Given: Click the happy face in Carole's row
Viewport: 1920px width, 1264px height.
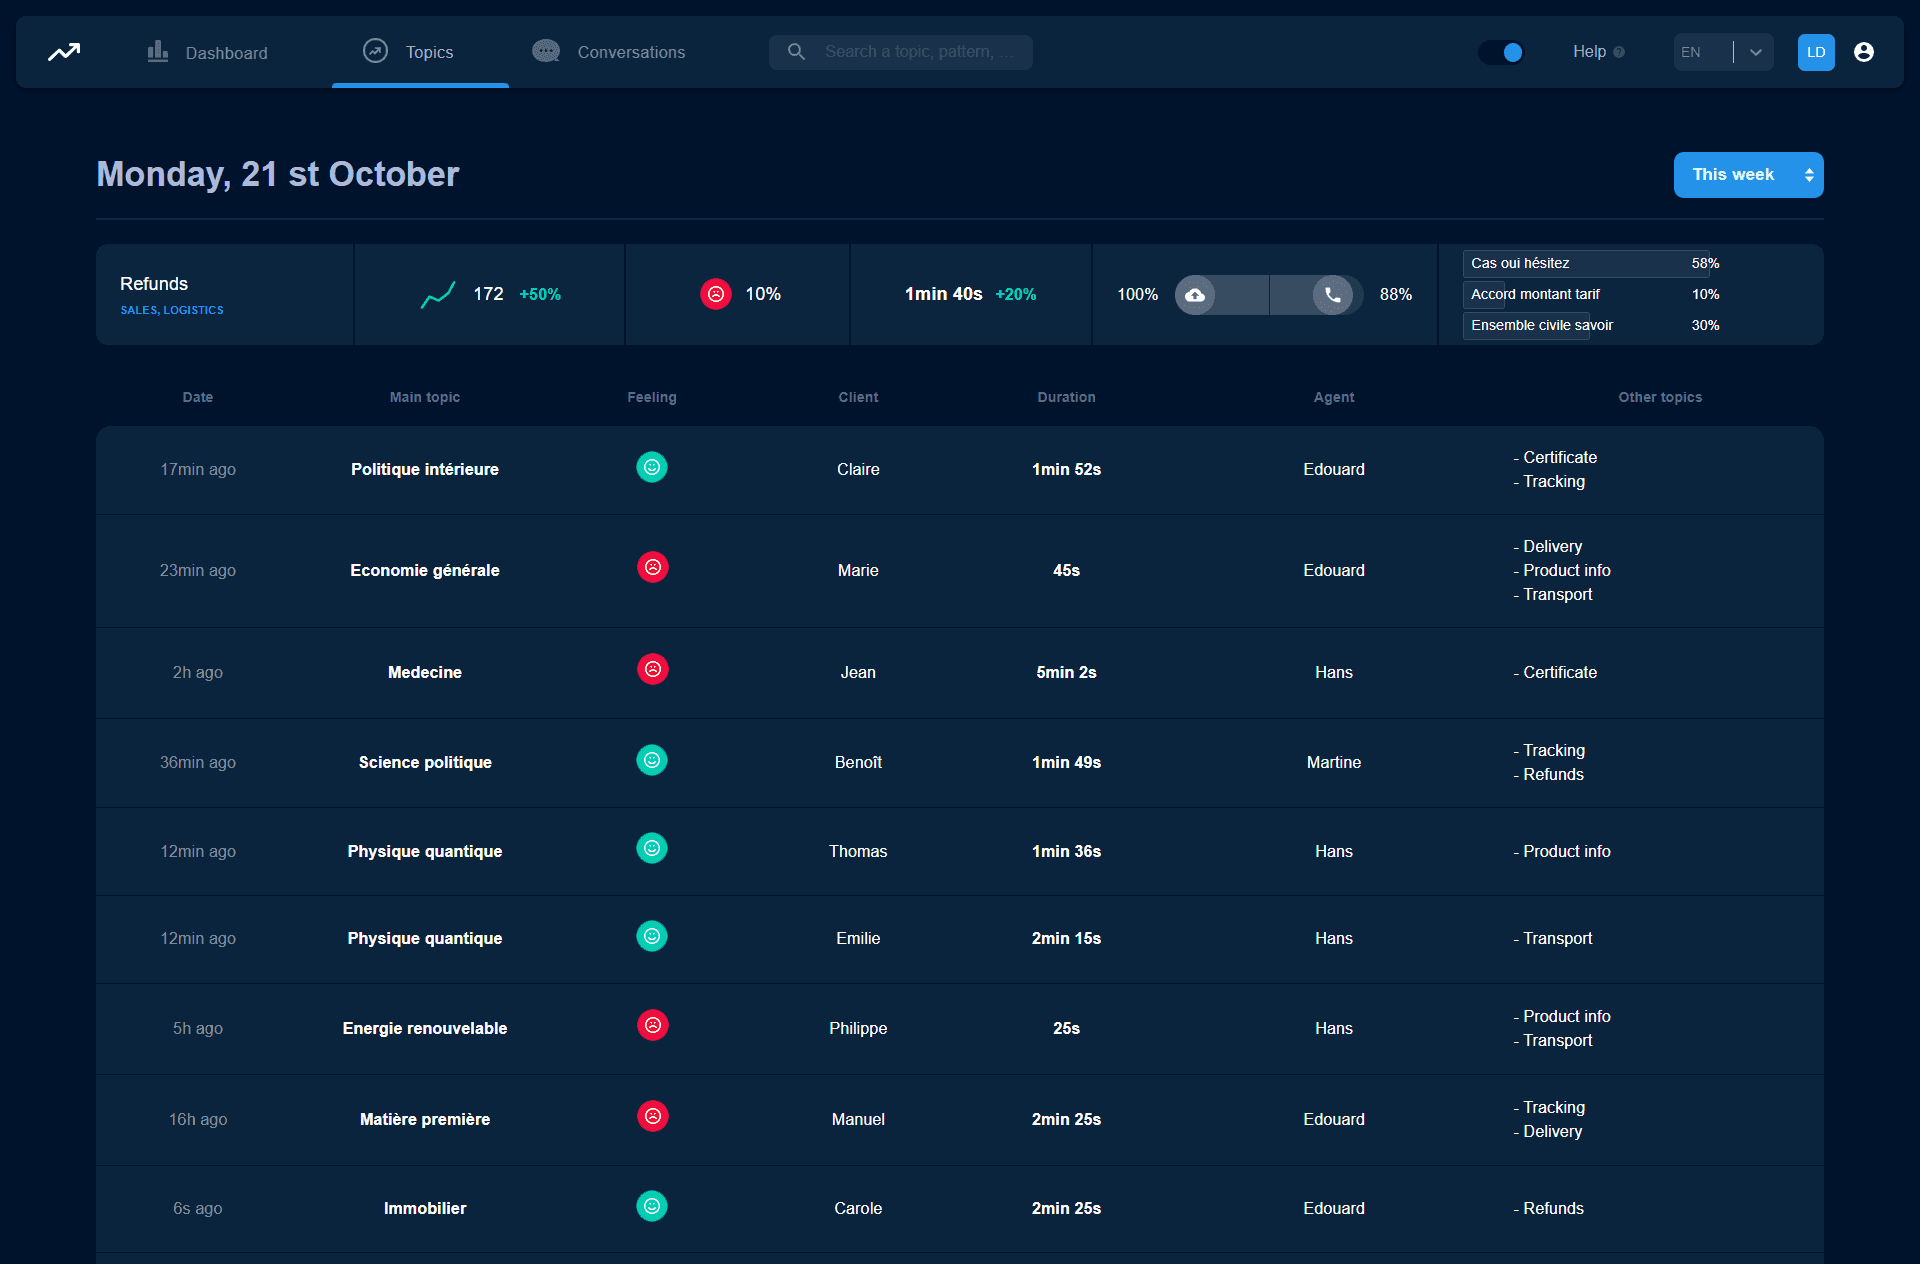Looking at the screenshot, I should [652, 1206].
